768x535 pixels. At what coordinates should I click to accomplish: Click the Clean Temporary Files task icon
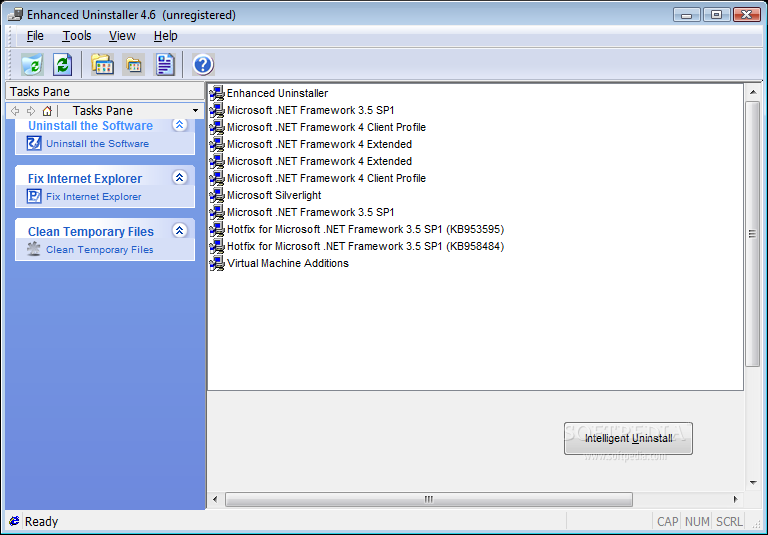tap(34, 249)
